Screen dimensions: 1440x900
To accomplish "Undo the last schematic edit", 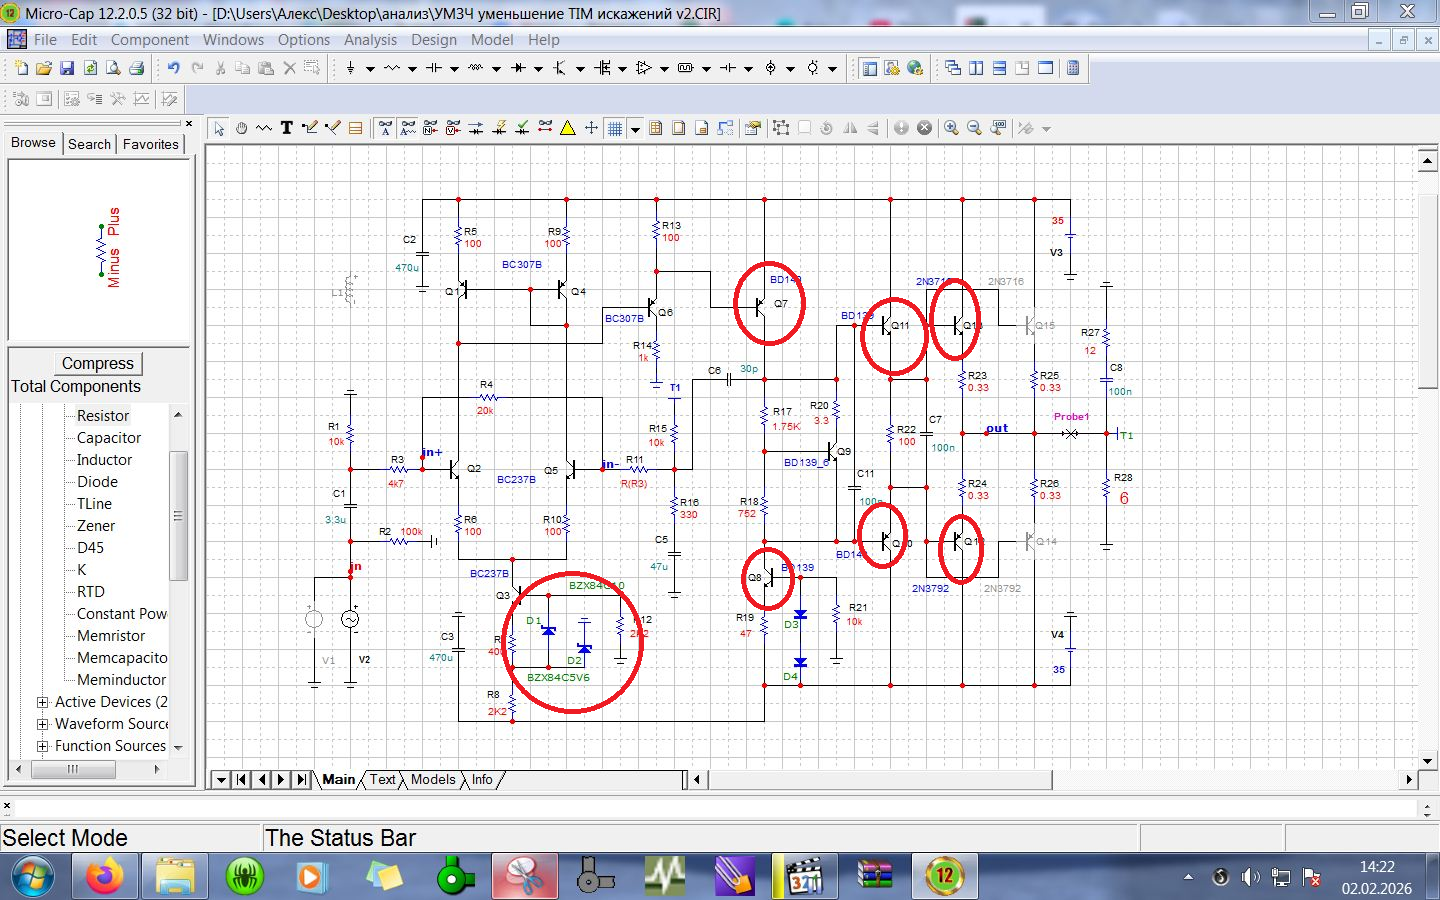I will tap(174, 68).
